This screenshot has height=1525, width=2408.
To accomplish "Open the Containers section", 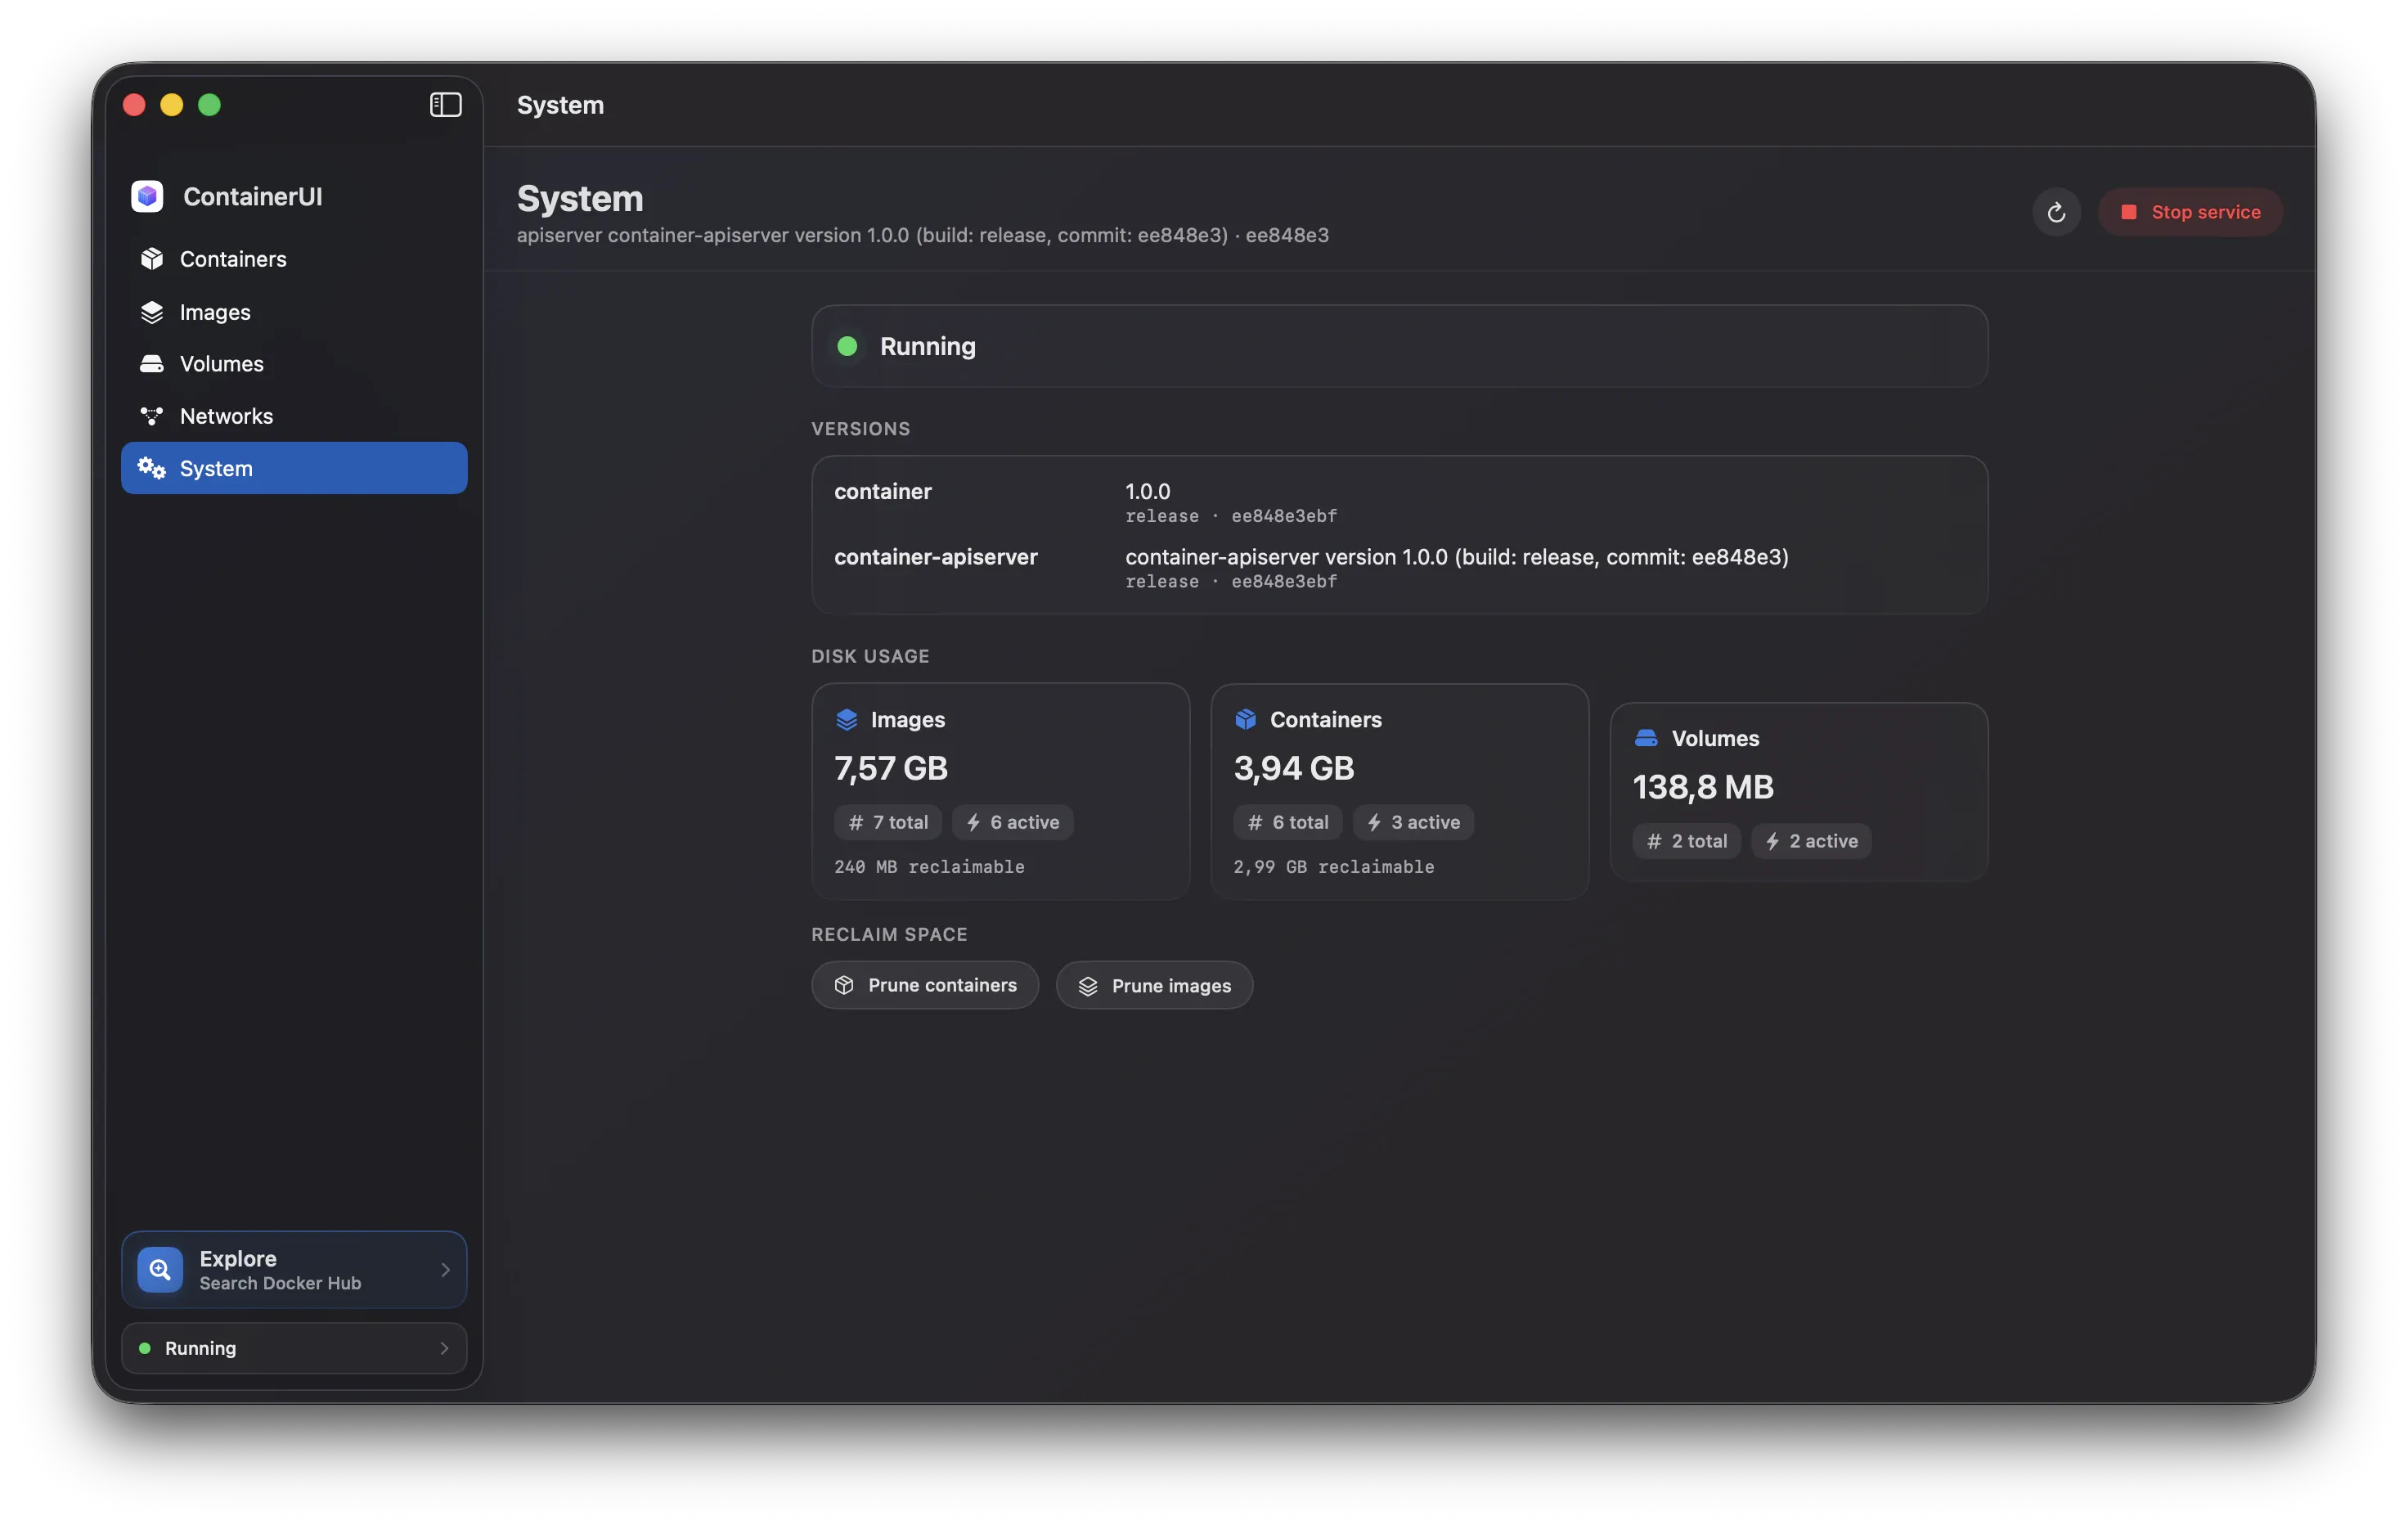I will [294, 259].
